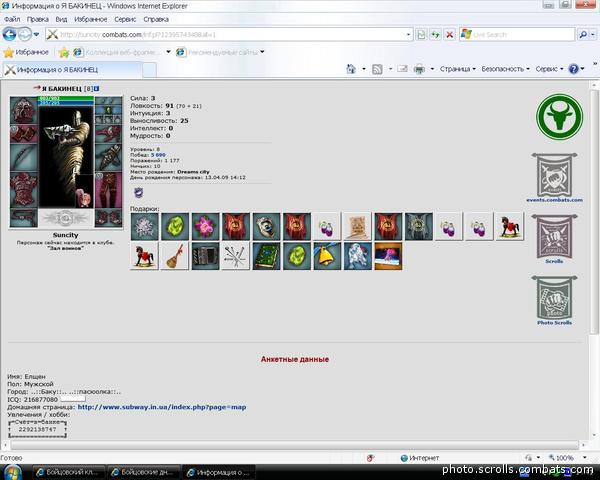Click the accordion gift icon
This screenshot has height=480, width=600.
[x=205, y=256]
